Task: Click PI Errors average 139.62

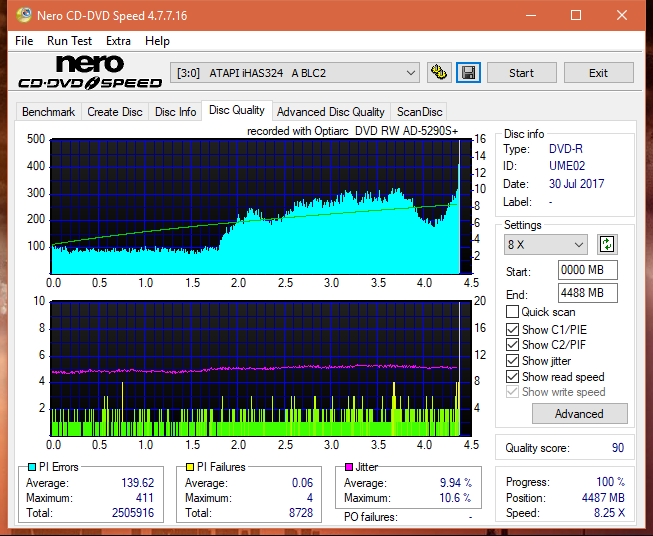Action: (x=137, y=483)
